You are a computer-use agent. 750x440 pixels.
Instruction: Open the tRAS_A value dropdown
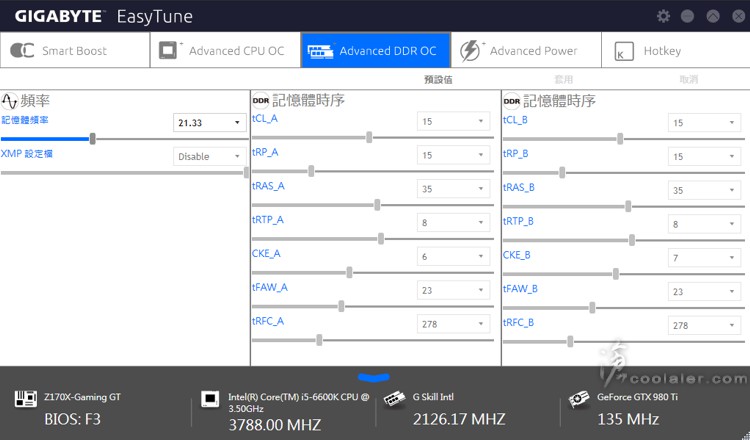pos(453,189)
